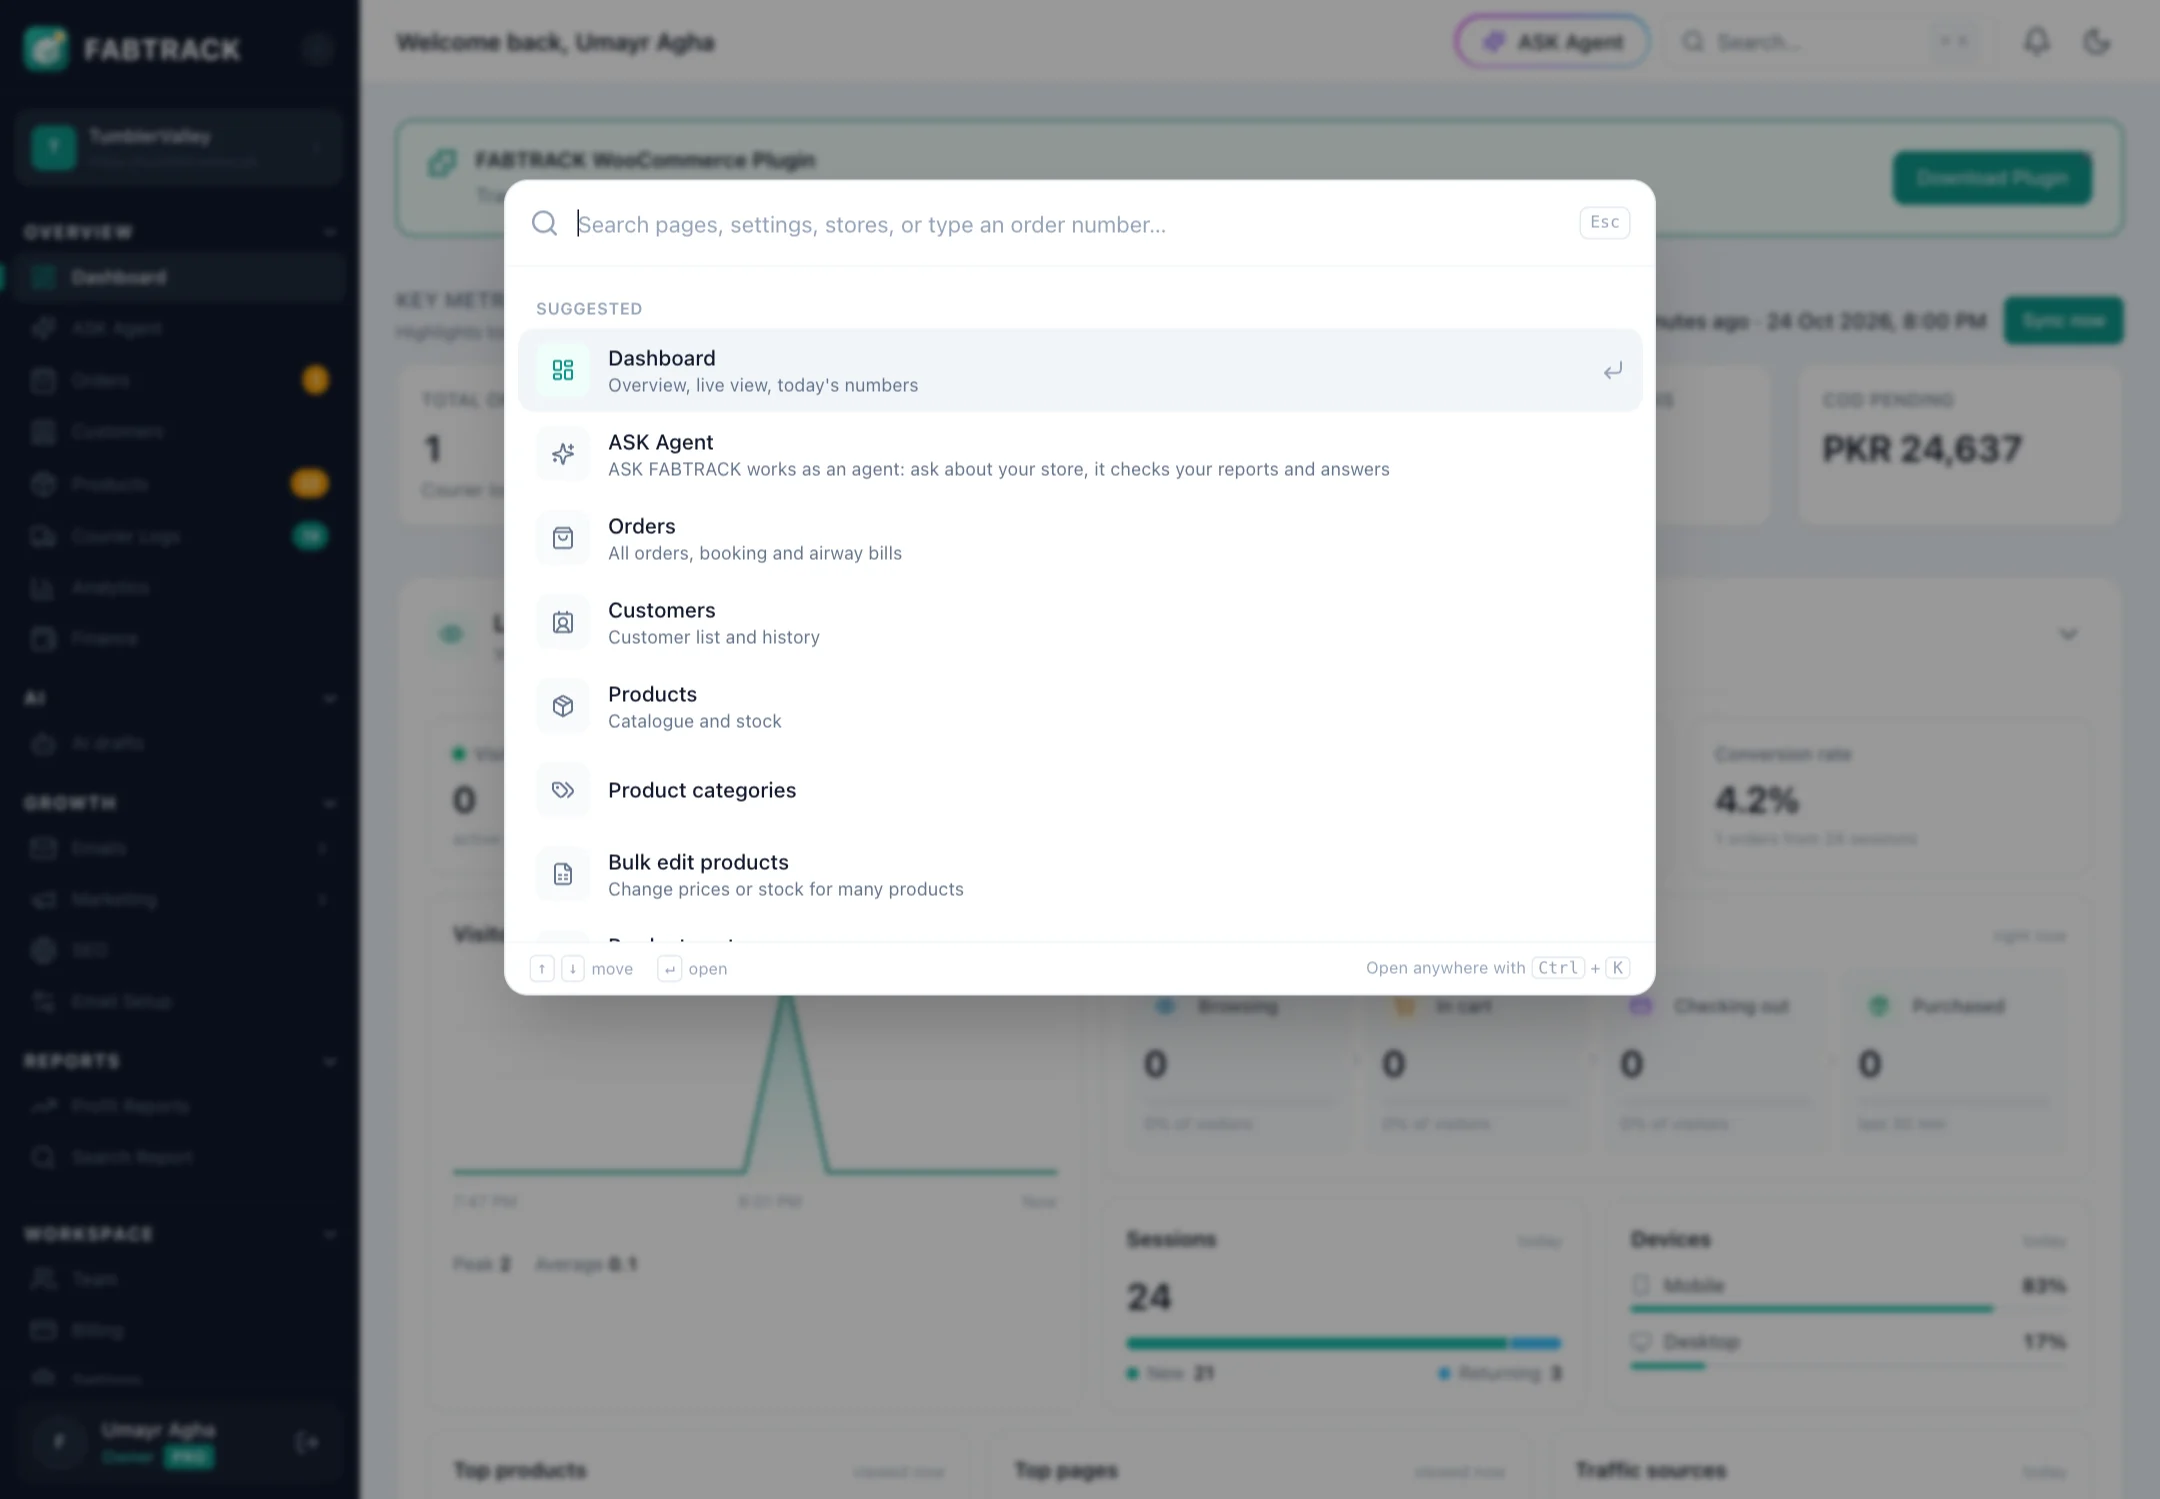The height and width of the screenshot is (1499, 2160).
Task: Click the Sync now button
Action: coord(2064,321)
